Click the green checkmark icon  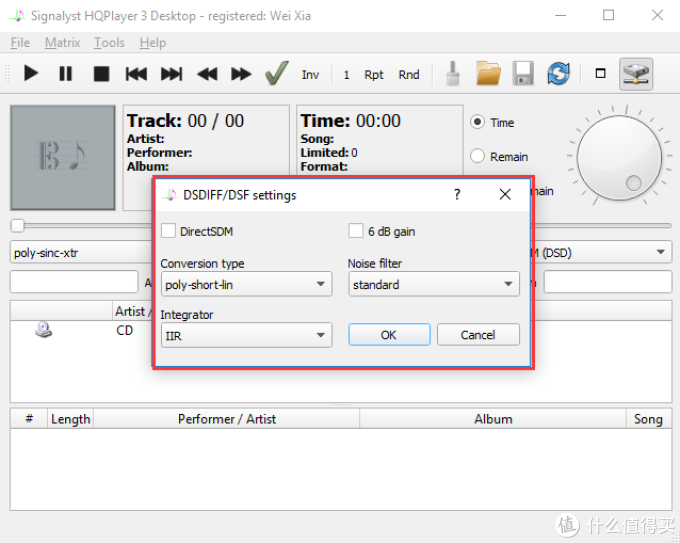point(277,73)
